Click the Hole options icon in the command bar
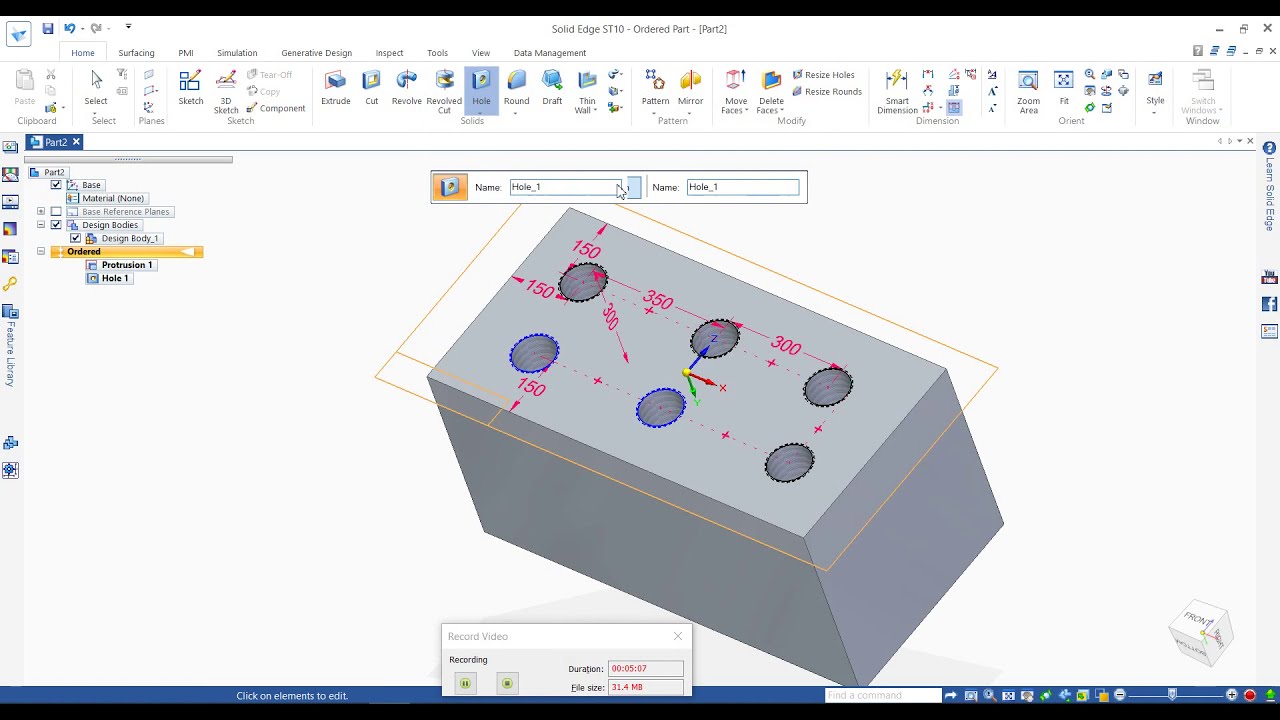1280x720 pixels. 450,187
